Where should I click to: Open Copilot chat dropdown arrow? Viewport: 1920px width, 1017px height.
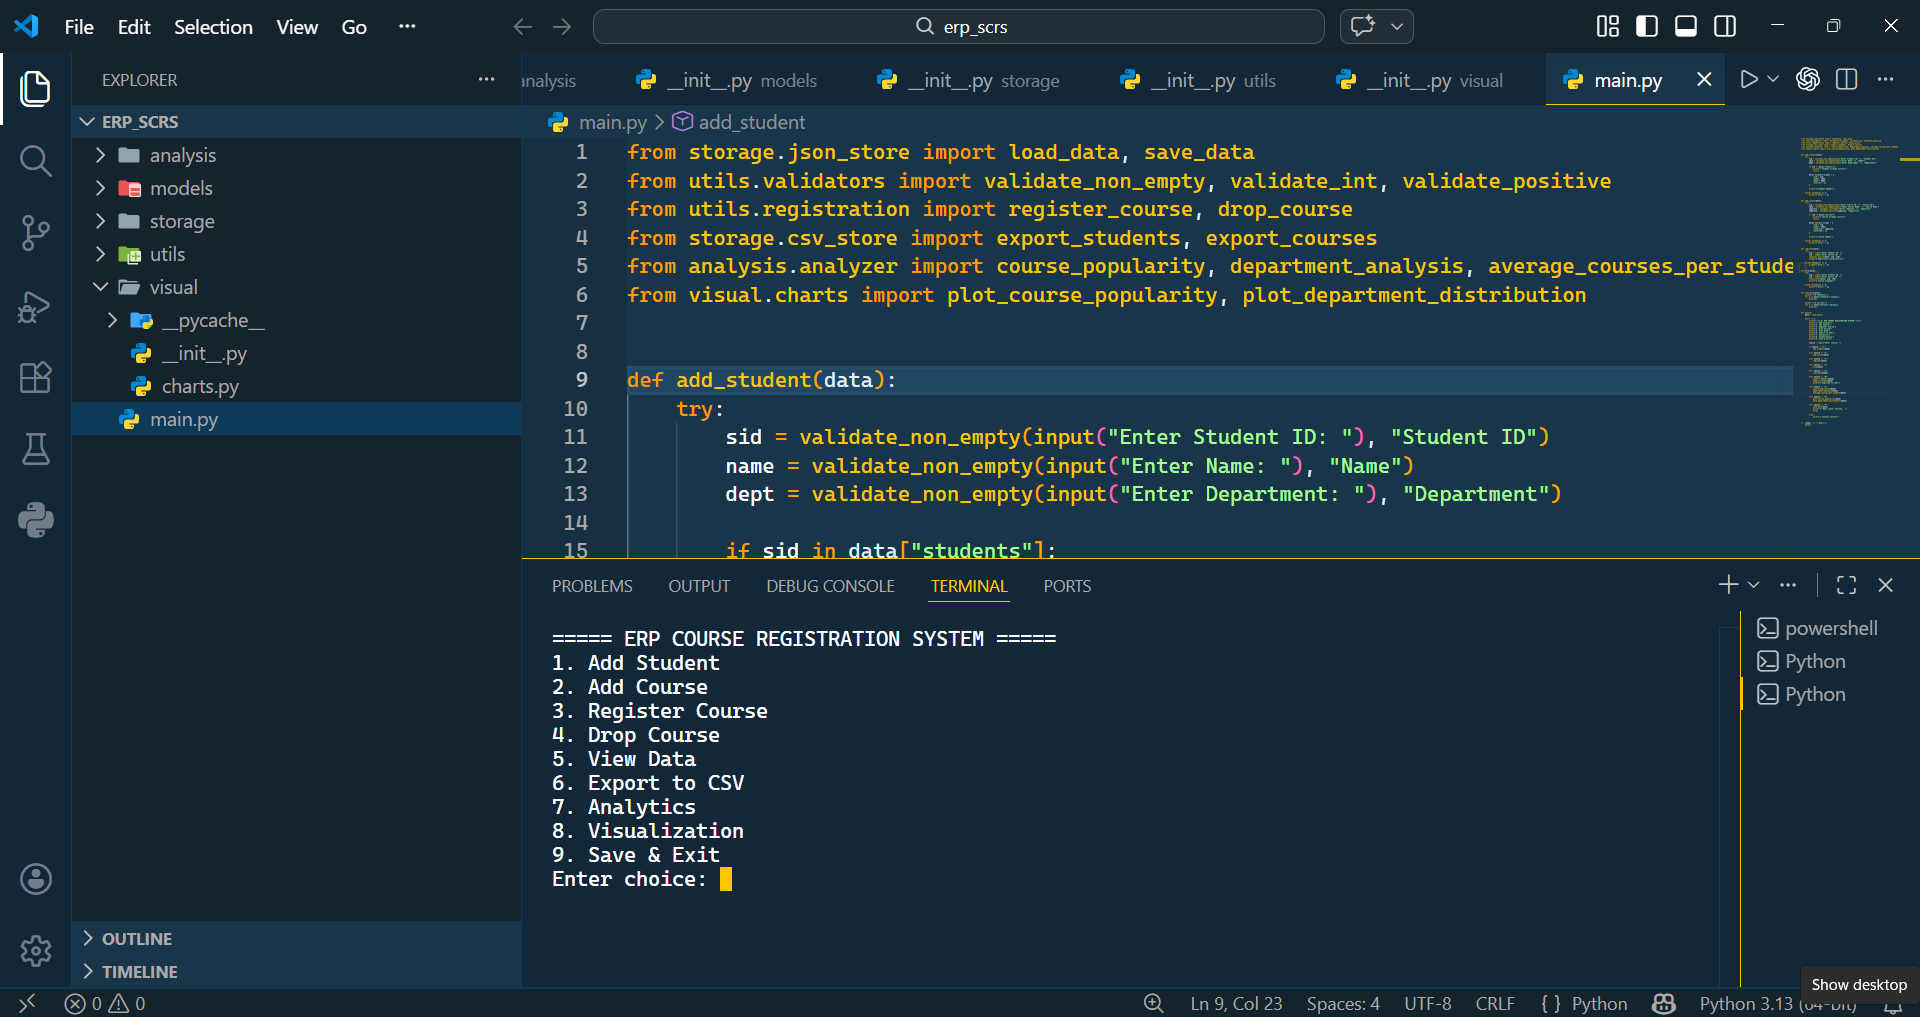[1397, 27]
